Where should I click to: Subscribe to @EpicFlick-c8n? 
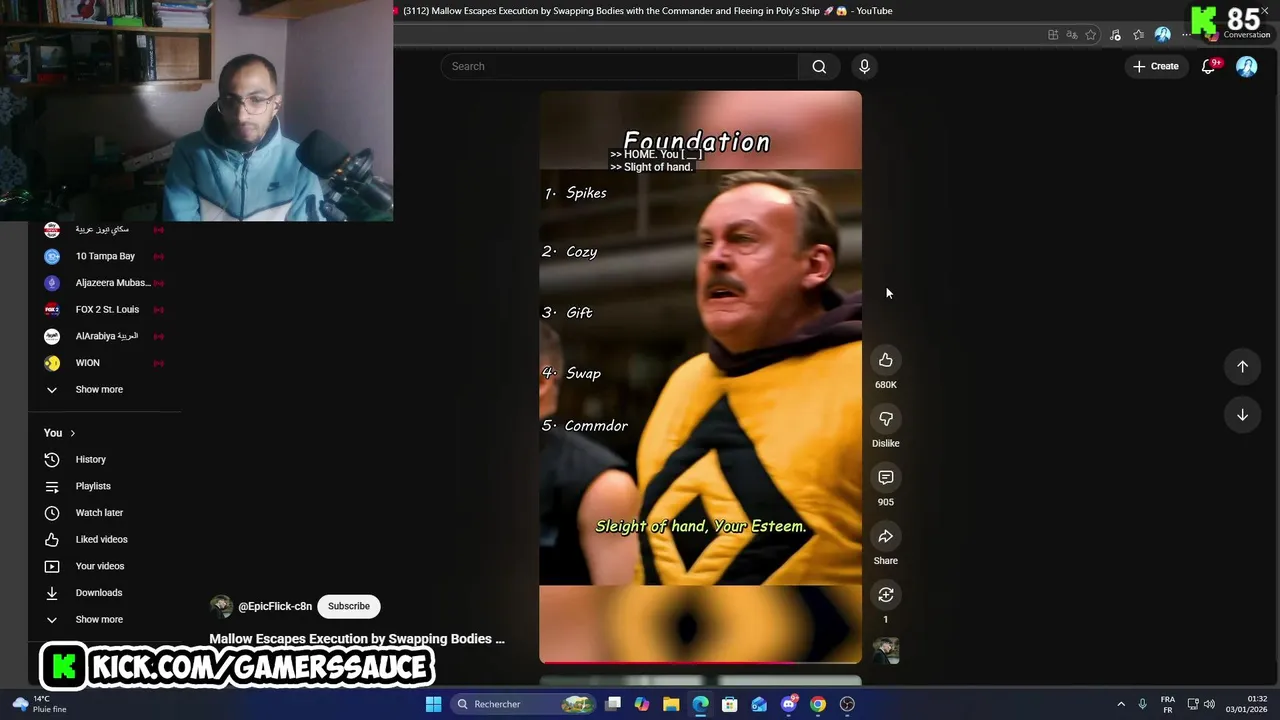(349, 606)
